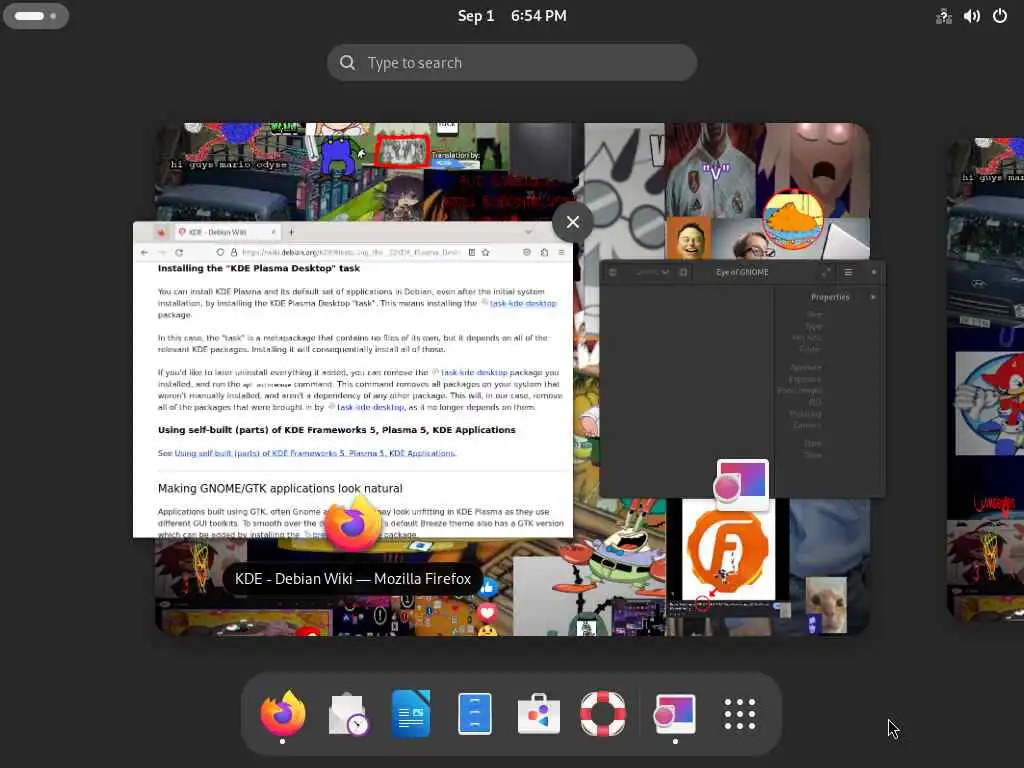The height and width of the screenshot is (768, 1024).
Task: Select the Eye of GNOME window thumbnail
Action: pyautogui.click(x=742, y=379)
